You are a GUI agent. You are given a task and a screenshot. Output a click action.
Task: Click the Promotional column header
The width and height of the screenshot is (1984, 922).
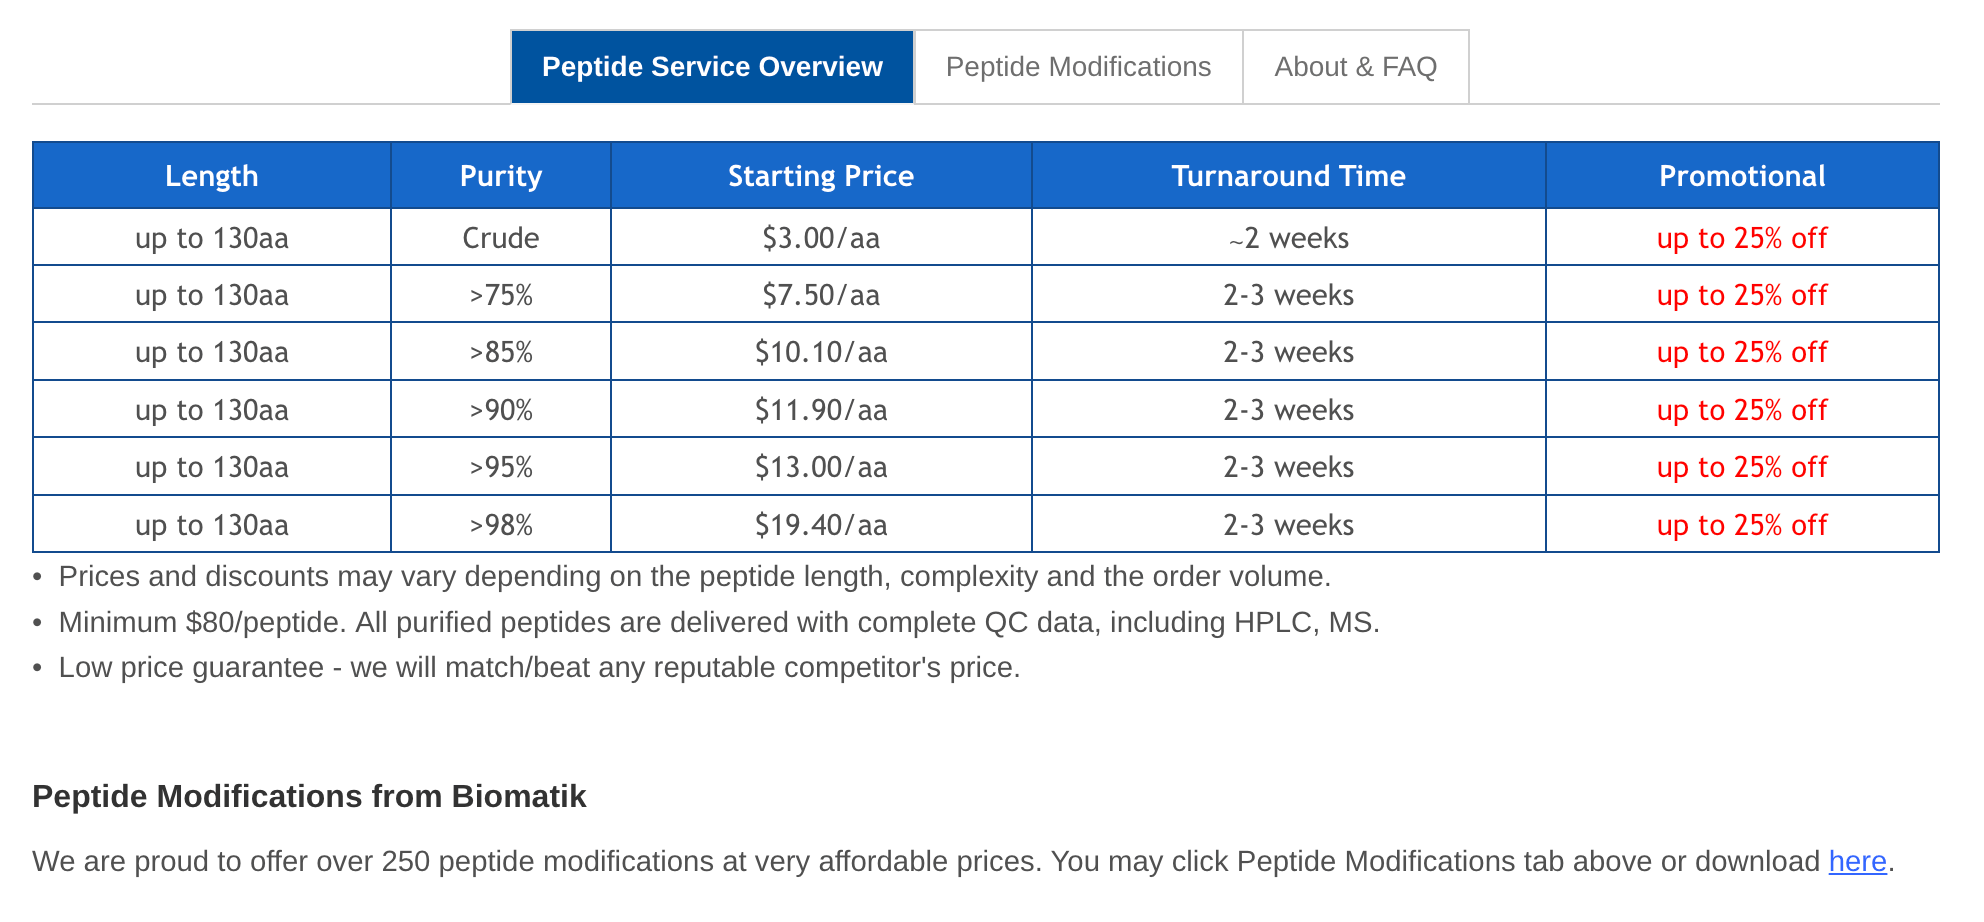pos(1742,176)
